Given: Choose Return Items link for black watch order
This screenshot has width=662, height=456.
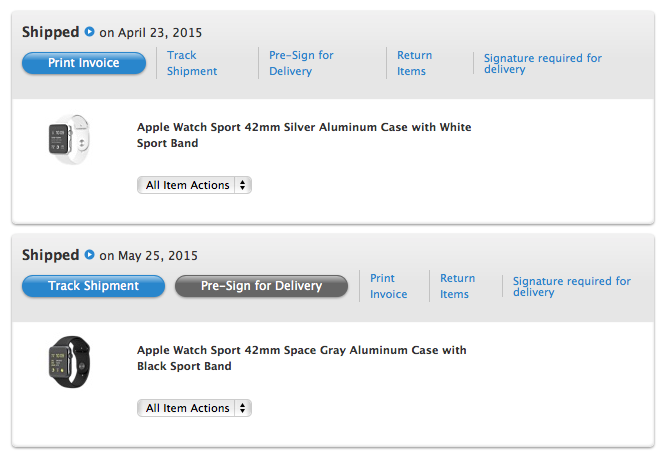Looking at the screenshot, I should click(x=457, y=286).
